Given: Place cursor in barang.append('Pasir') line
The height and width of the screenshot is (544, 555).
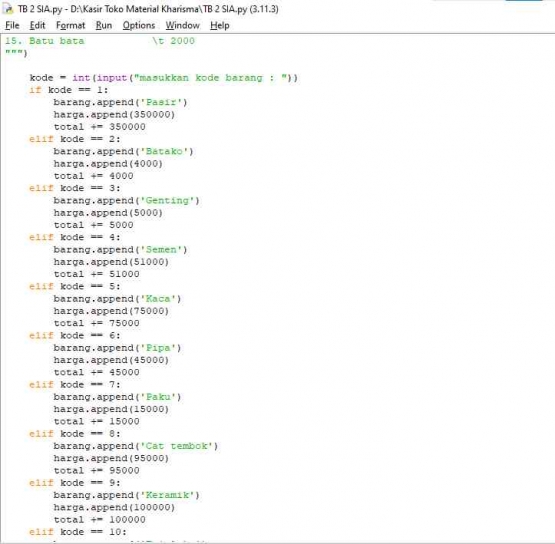Looking at the screenshot, I should point(120,102).
